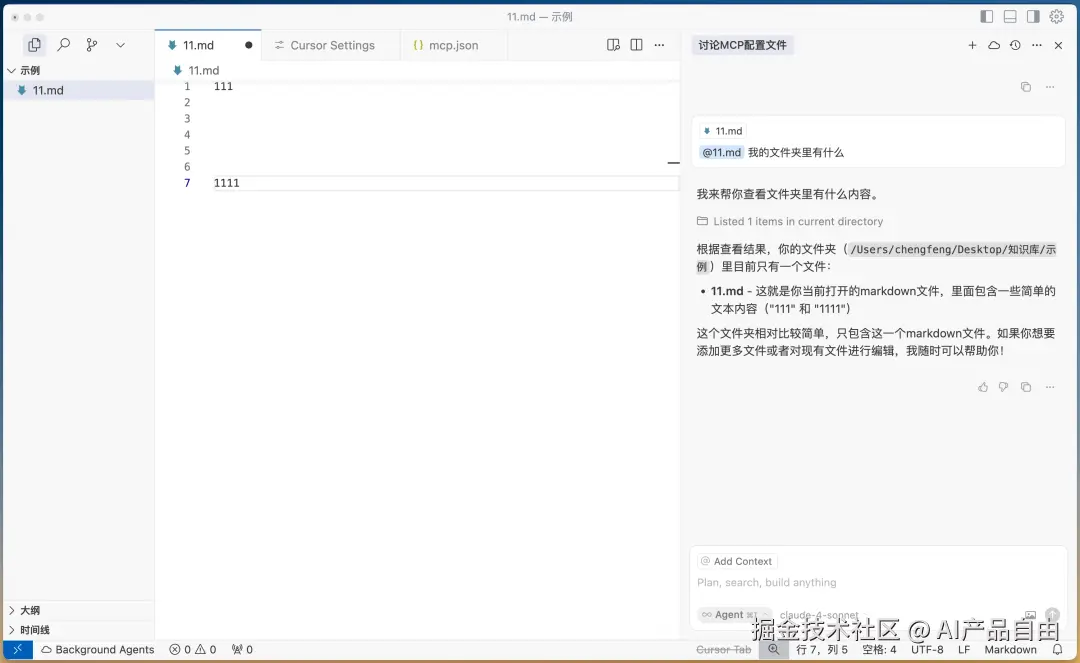Toggle bottom panel layout icon
The image size is (1080, 663).
pyautogui.click(x=1010, y=17)
